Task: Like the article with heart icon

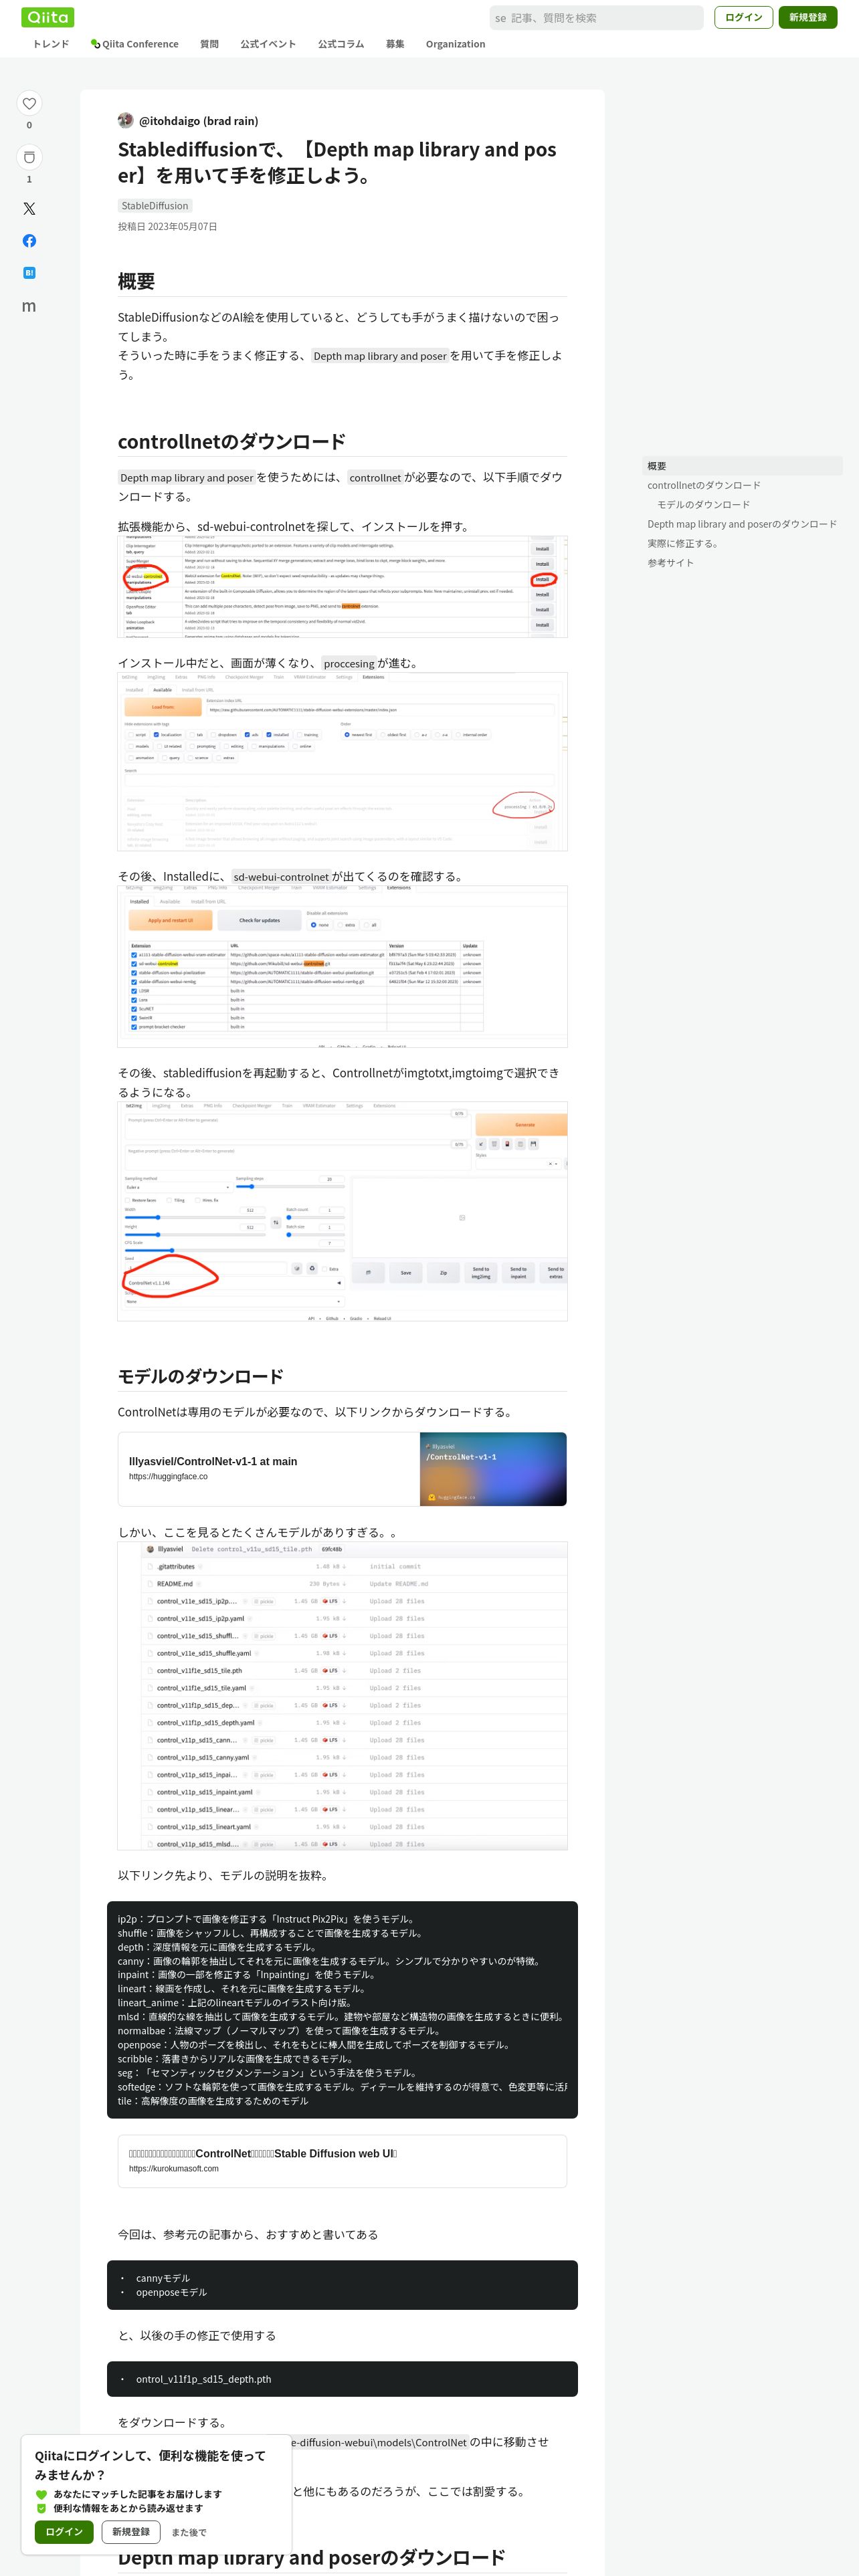Action: click(x=29, y=103)
